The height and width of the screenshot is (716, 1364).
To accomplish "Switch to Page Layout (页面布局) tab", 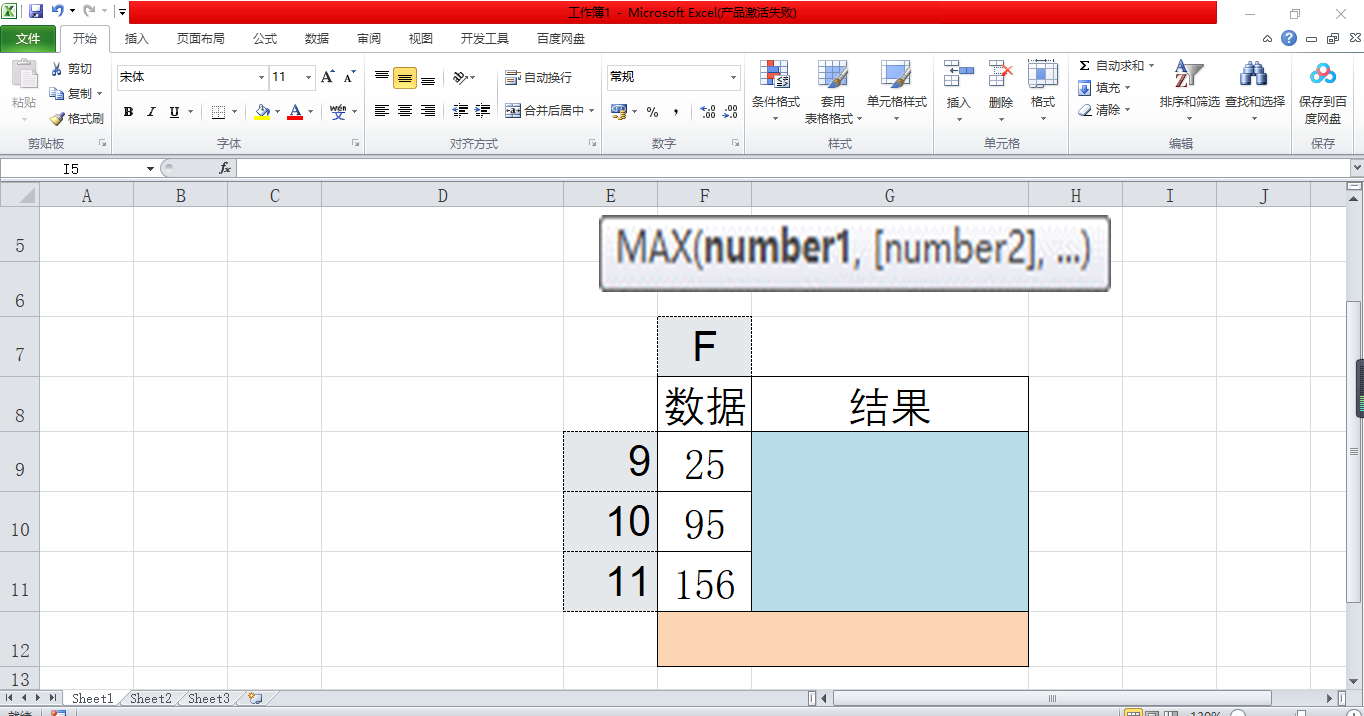I will (x=201, y=39).
